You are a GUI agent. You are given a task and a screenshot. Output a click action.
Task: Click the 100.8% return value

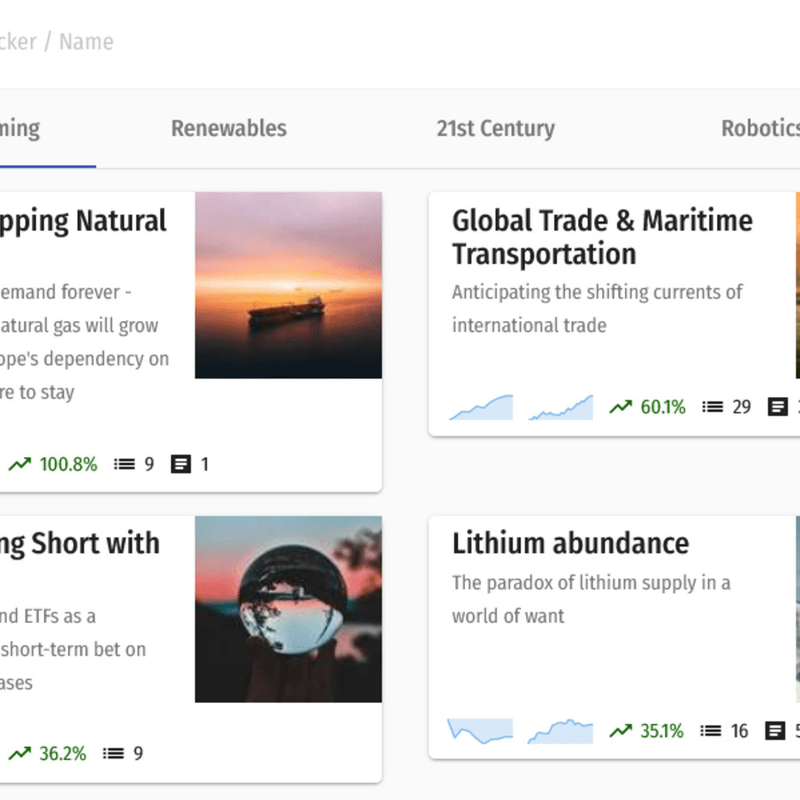coord(68,464)
